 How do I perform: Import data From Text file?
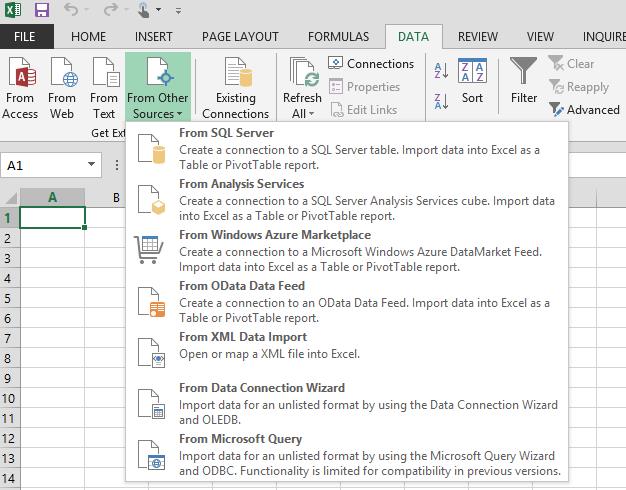tap(104, 87)
